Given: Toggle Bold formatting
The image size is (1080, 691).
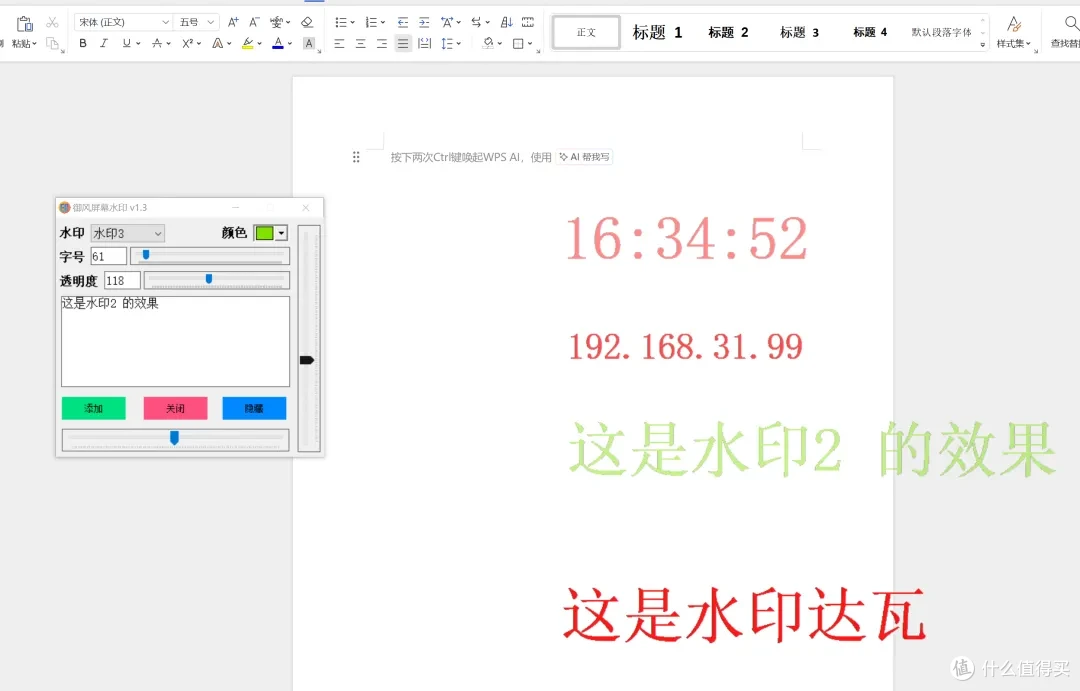Looking at the screenshot, I should coord(83,43).
